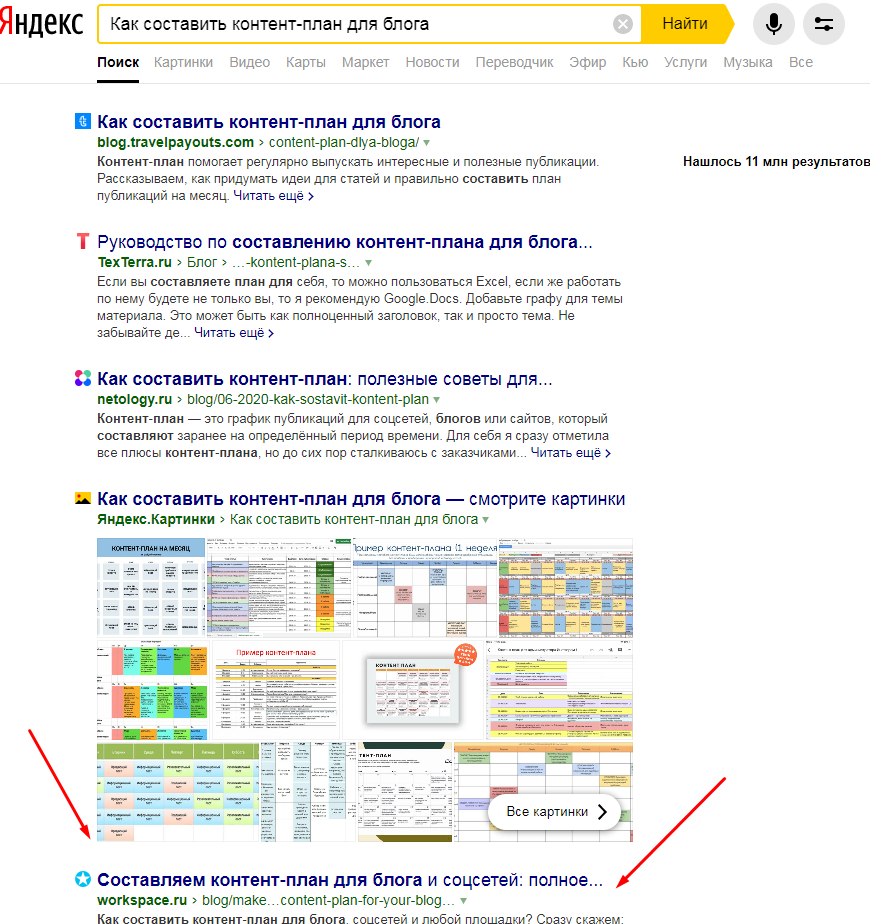The width and height of the screenshot is (870, 924).
Task: Show all services via Все tab
Action: tap(801, 62)
